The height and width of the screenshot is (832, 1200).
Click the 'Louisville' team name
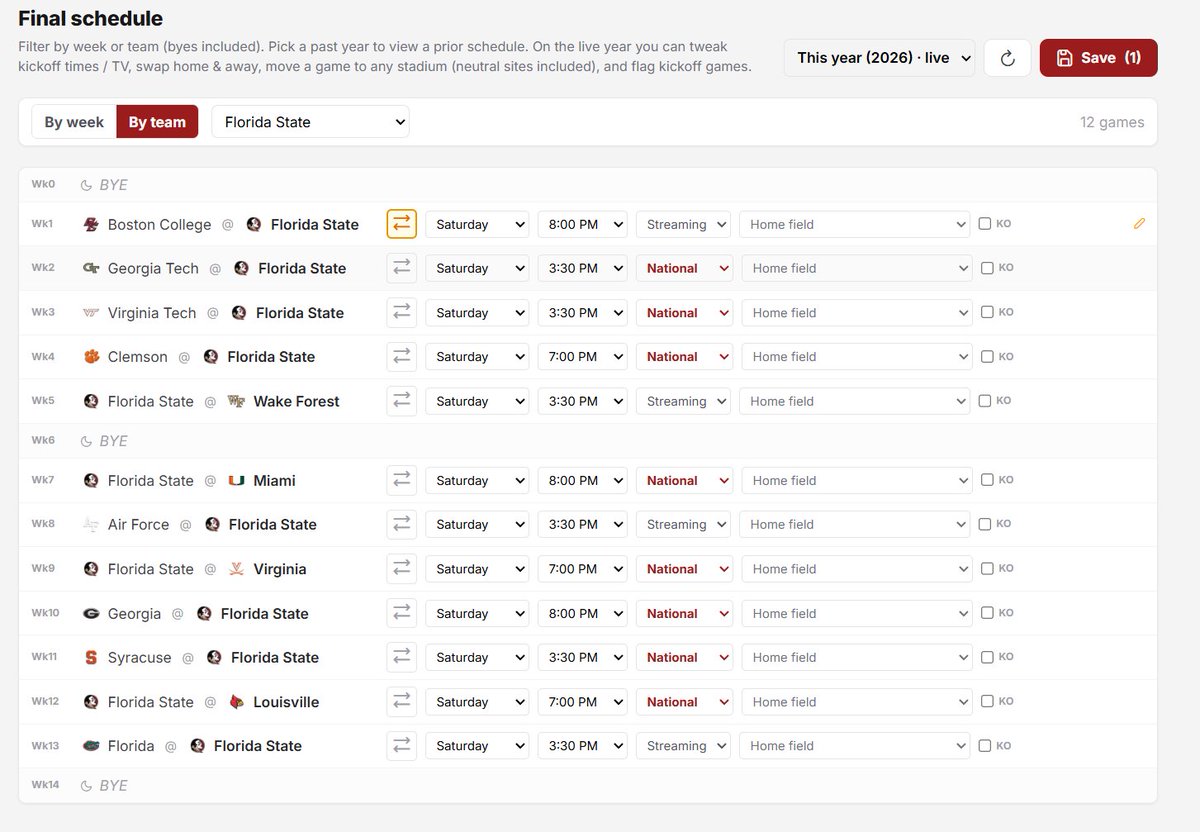(286, 702)
